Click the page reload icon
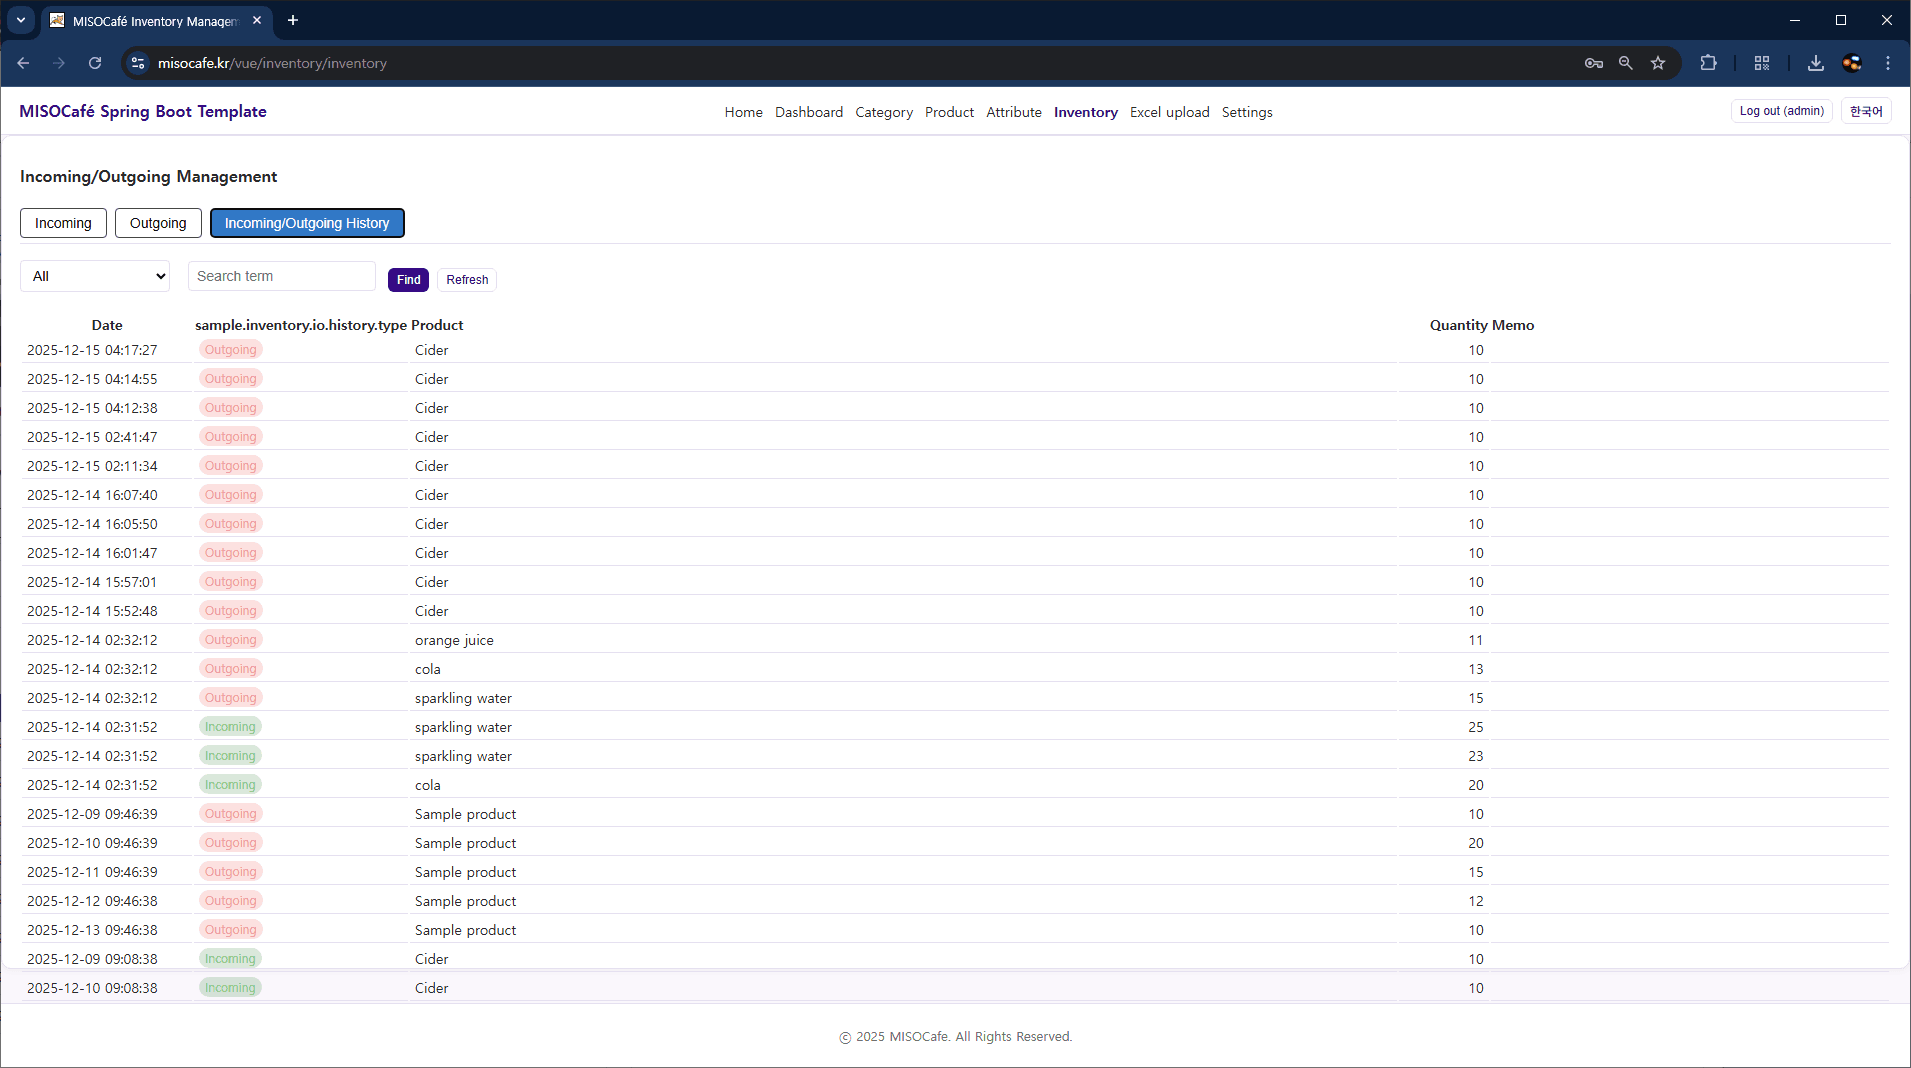Image resolution: width=1911 pixels, height=1068 pixels. pyautogui.click(x=95, y=62)
